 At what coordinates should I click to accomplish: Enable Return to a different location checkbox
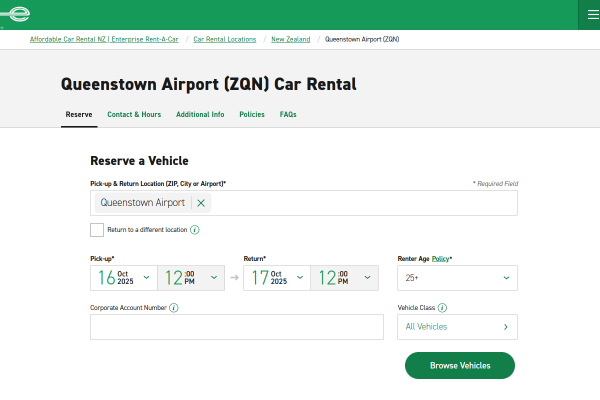97,230
